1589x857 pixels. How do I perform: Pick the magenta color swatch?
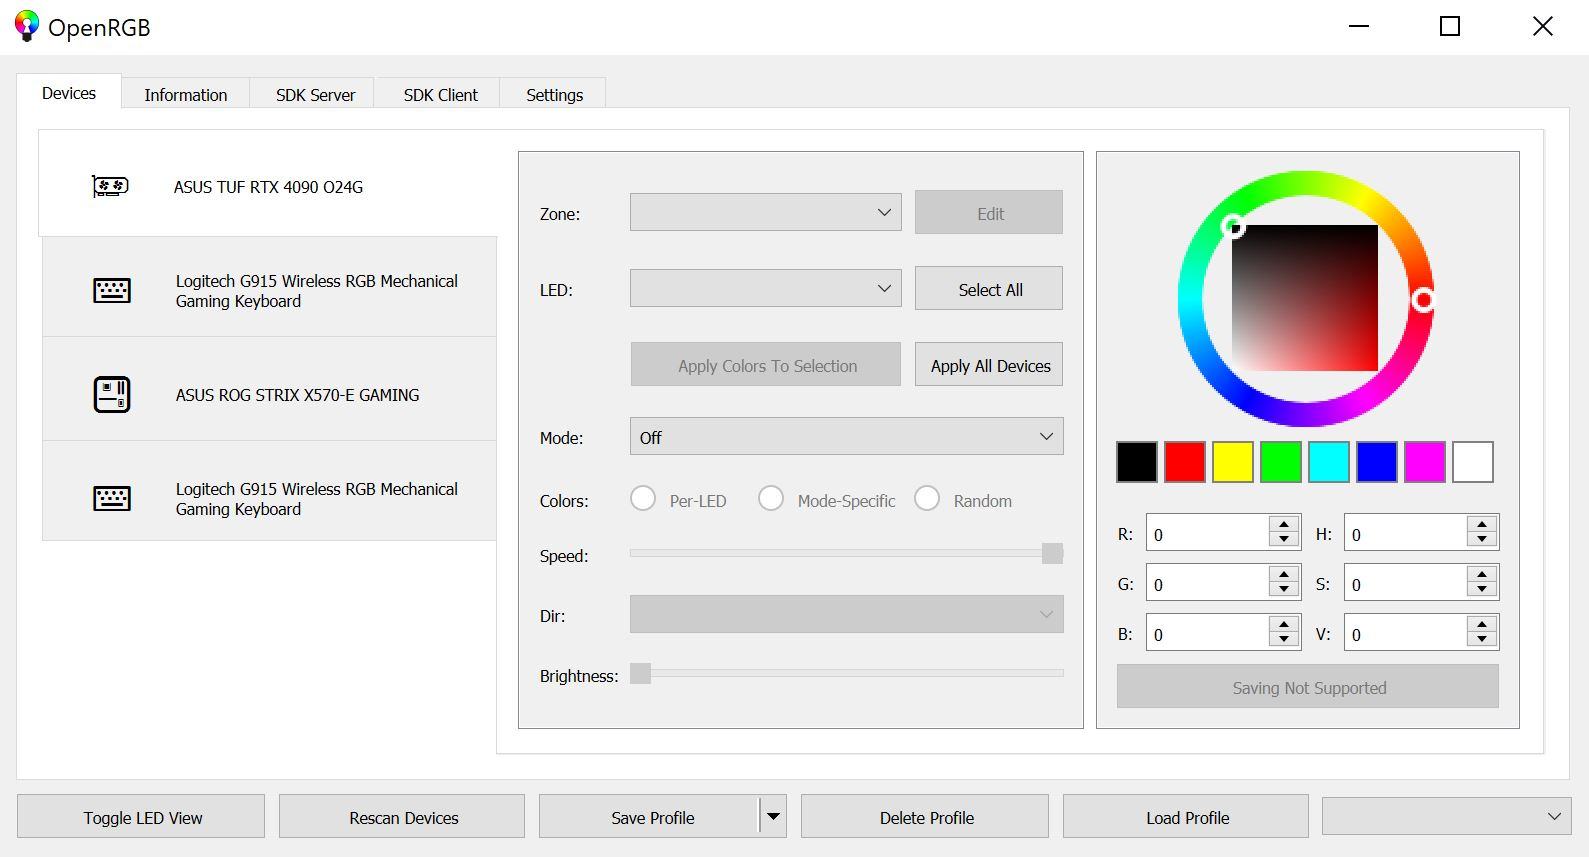1425,462
